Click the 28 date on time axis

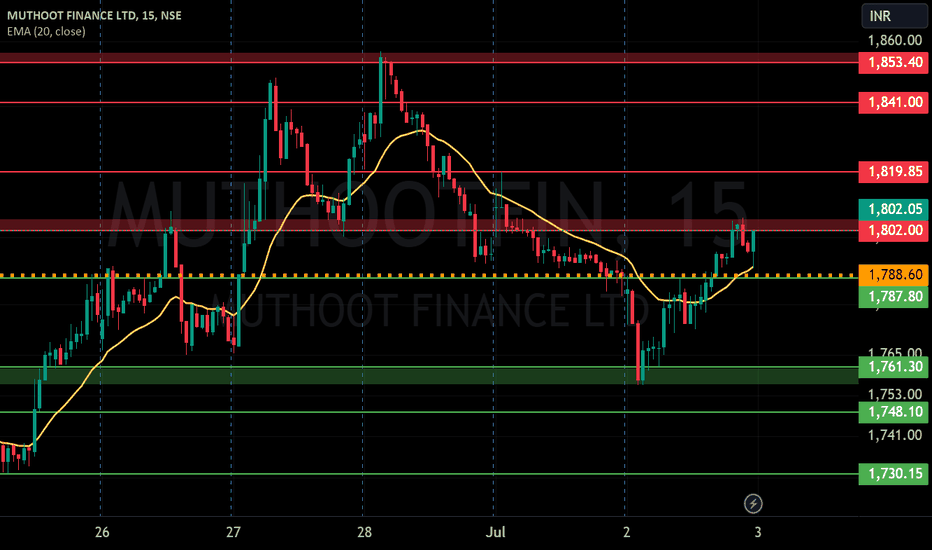(364, 532)
